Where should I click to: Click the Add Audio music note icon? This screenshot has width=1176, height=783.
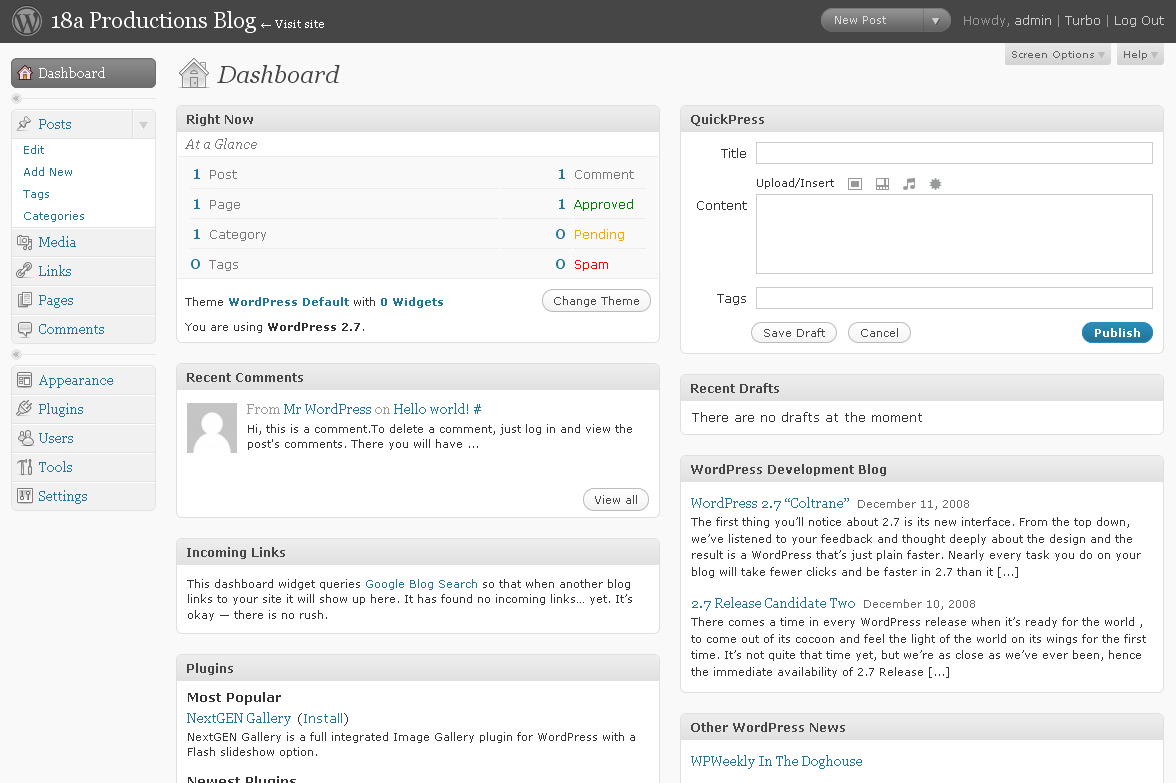tap(909, 184)
